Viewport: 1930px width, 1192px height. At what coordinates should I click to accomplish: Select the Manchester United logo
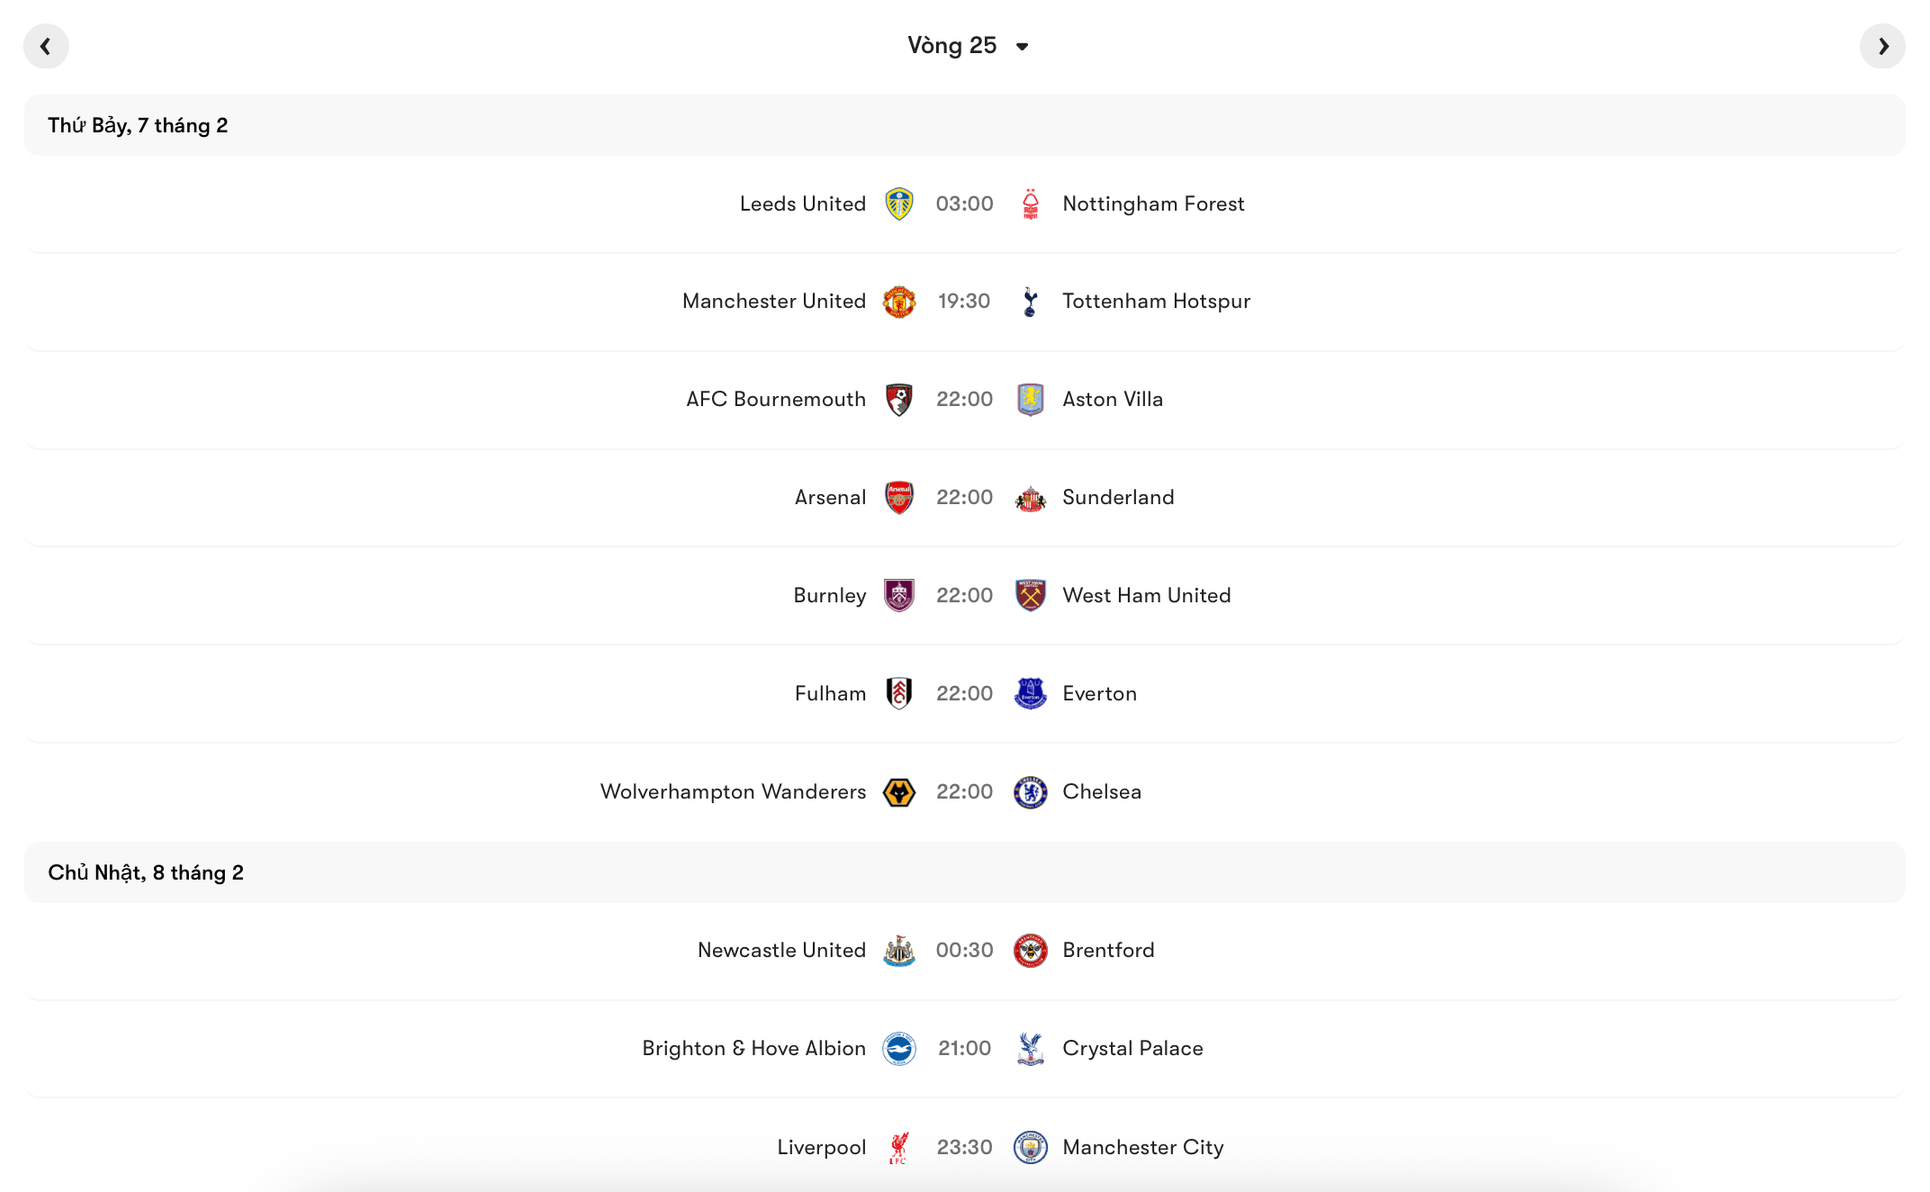pos(899,301)
